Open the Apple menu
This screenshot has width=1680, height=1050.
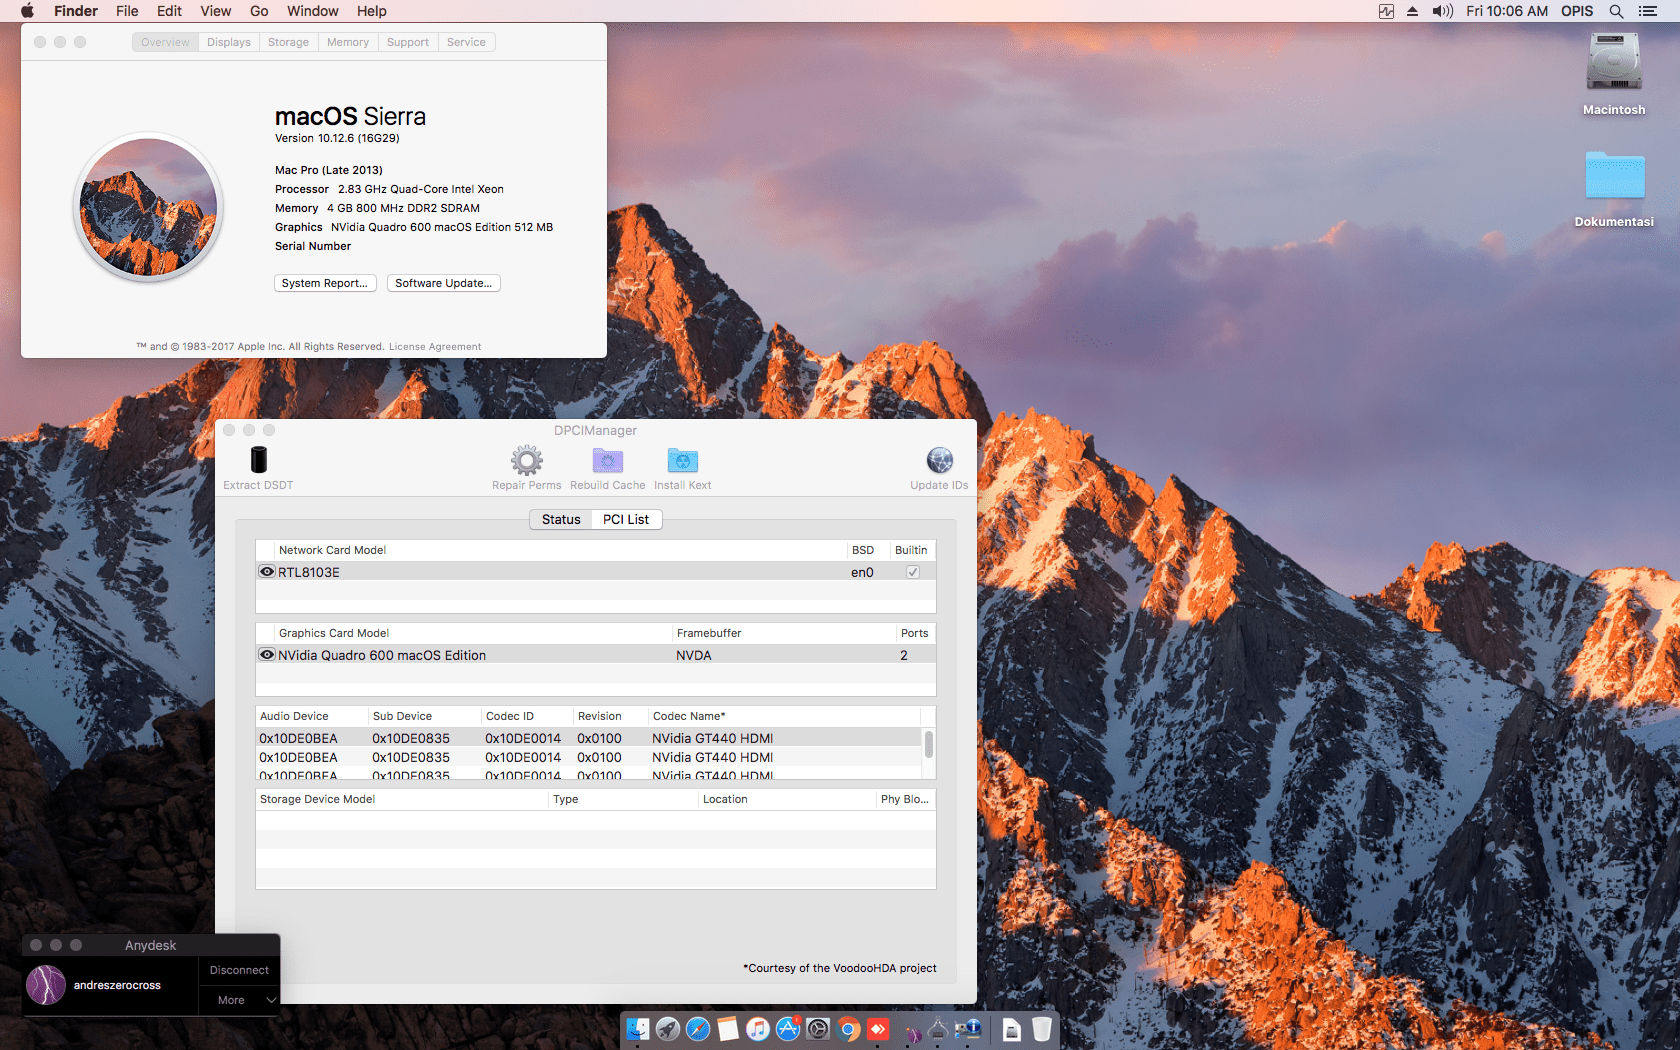click(27, 11)
